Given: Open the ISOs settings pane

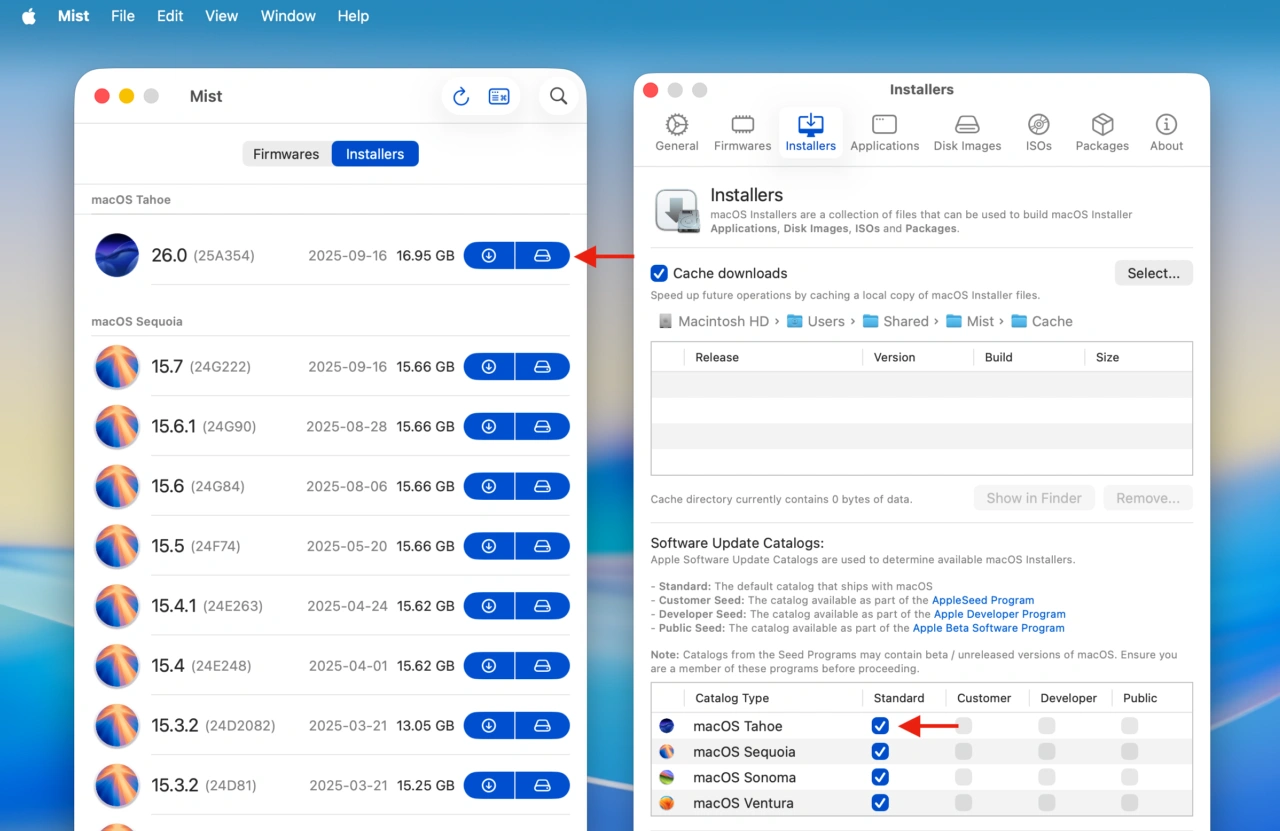Looking at the screenshot, I should [x=1038, y=133].
